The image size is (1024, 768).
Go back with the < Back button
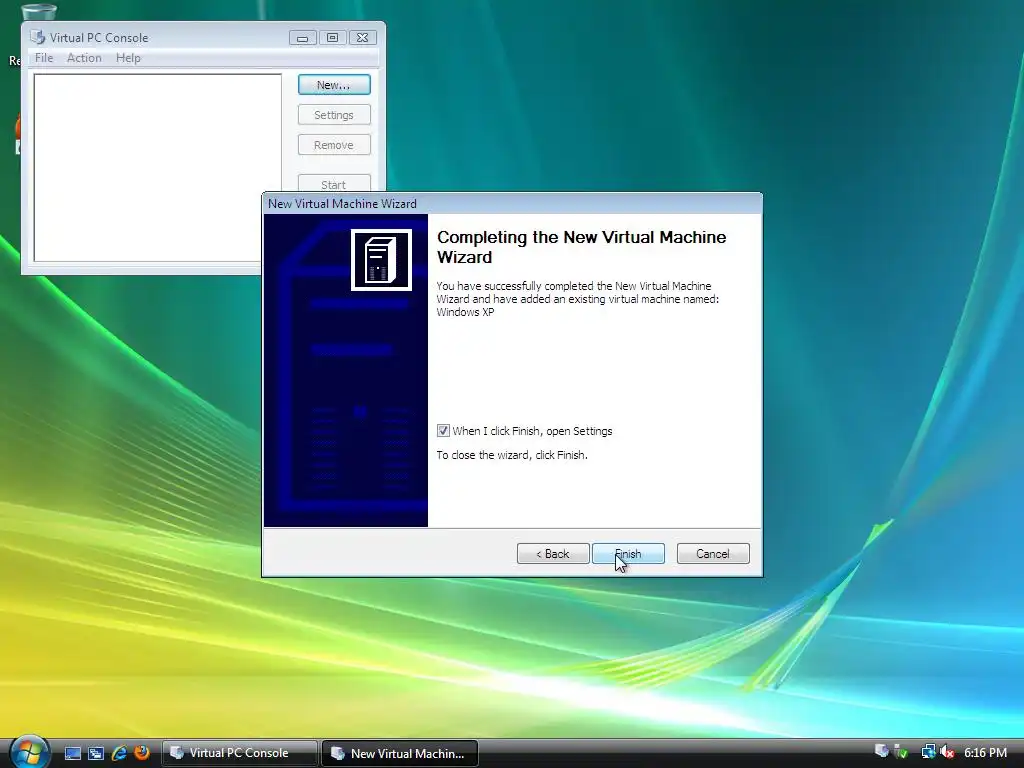point(553,554)
